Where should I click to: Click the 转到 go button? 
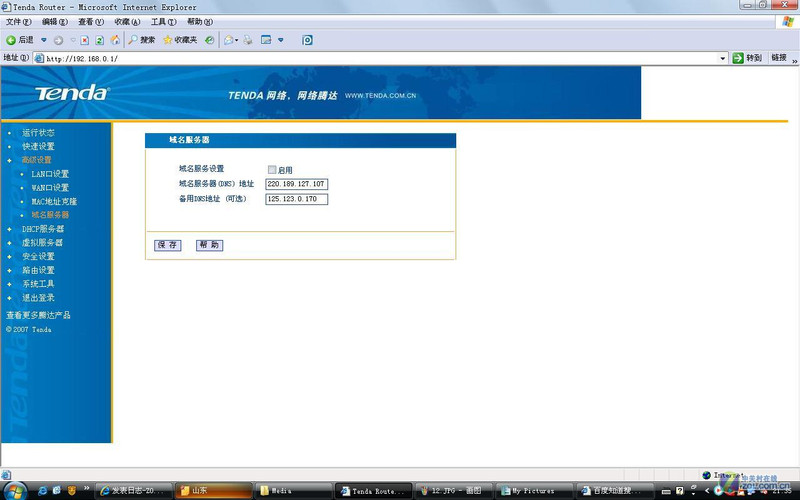pos(747,58)
